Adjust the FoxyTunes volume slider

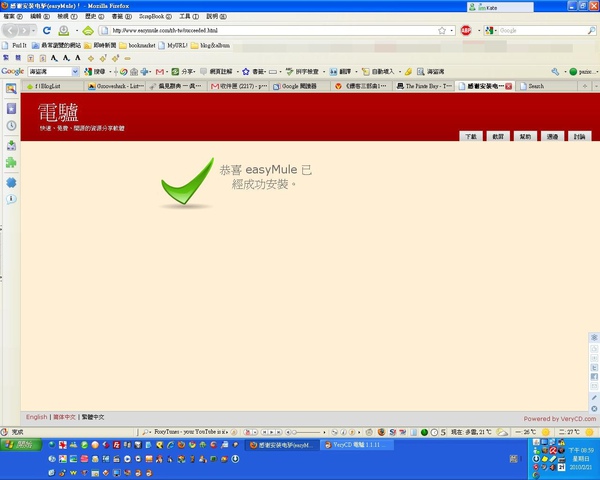306,432
